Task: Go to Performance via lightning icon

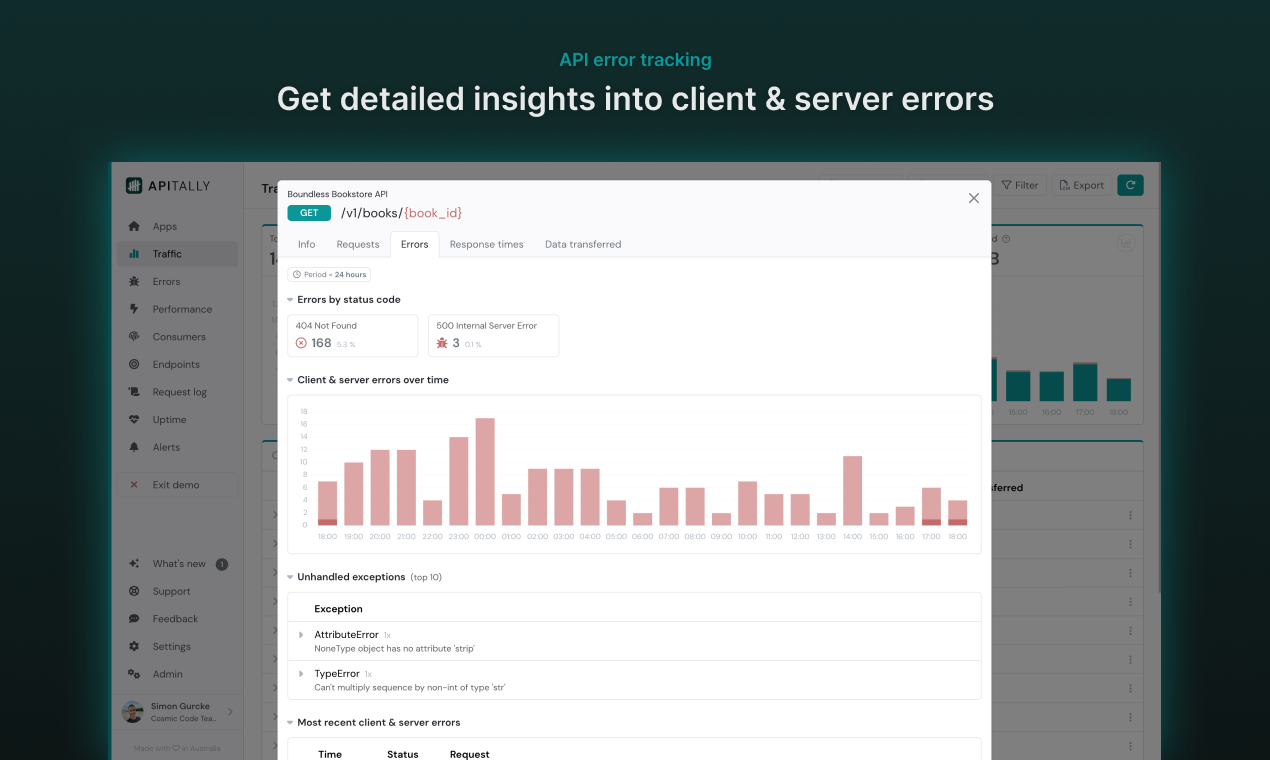Action: click(x=134, y=309)
